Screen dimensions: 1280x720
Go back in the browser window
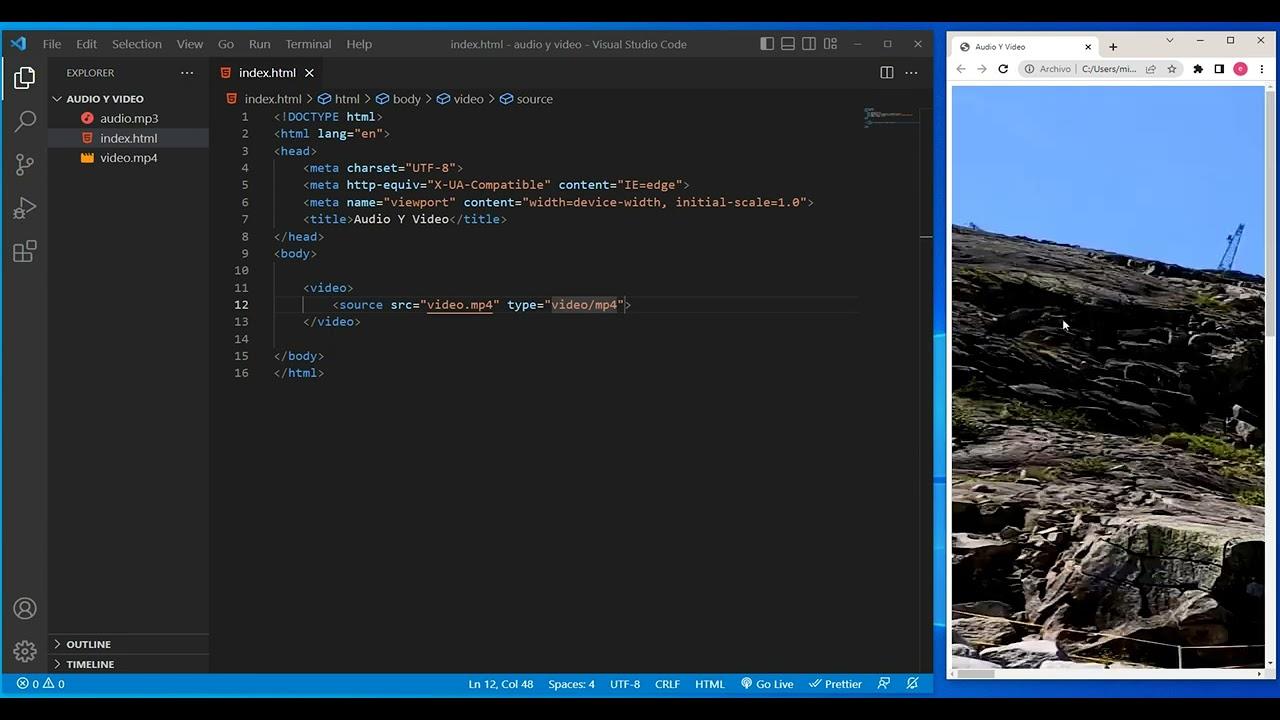961,69
